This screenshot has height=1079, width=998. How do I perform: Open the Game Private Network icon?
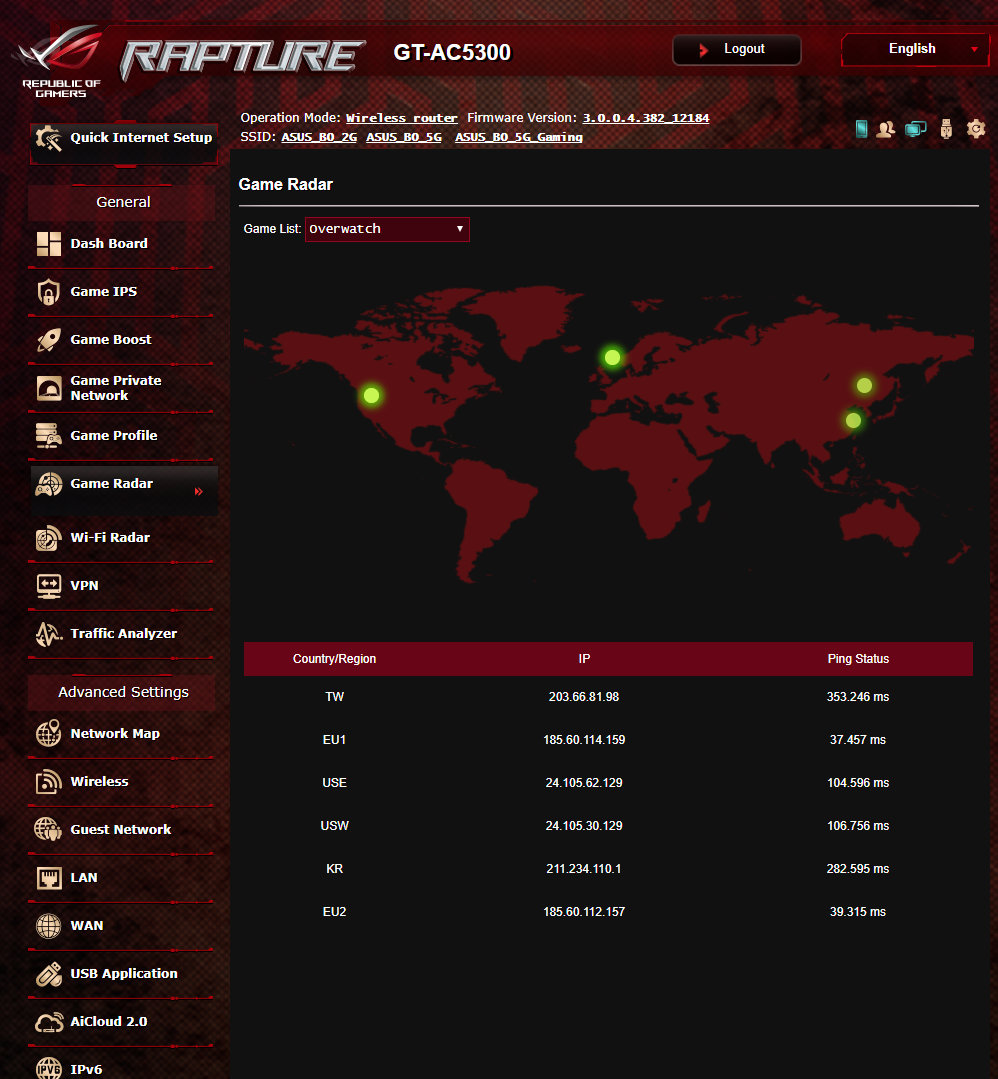49,388
